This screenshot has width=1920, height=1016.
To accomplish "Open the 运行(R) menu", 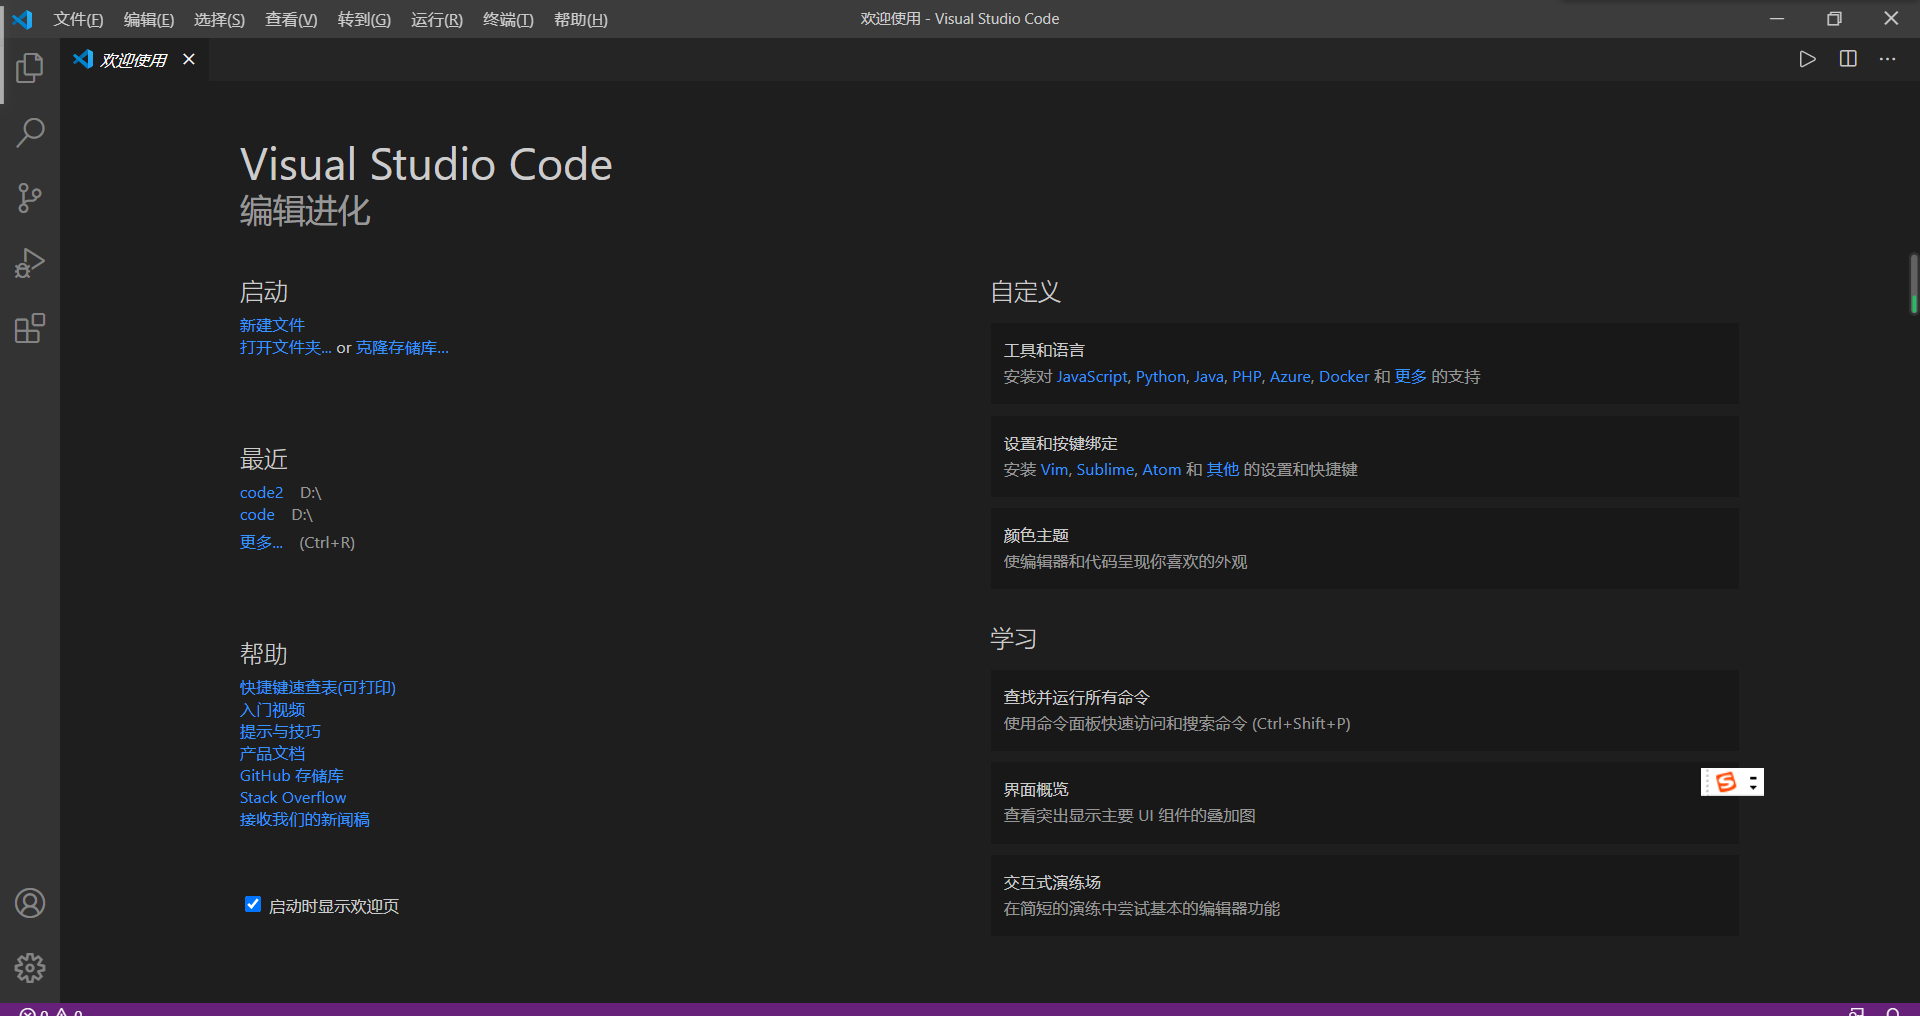I will click(x=437, y=19).
